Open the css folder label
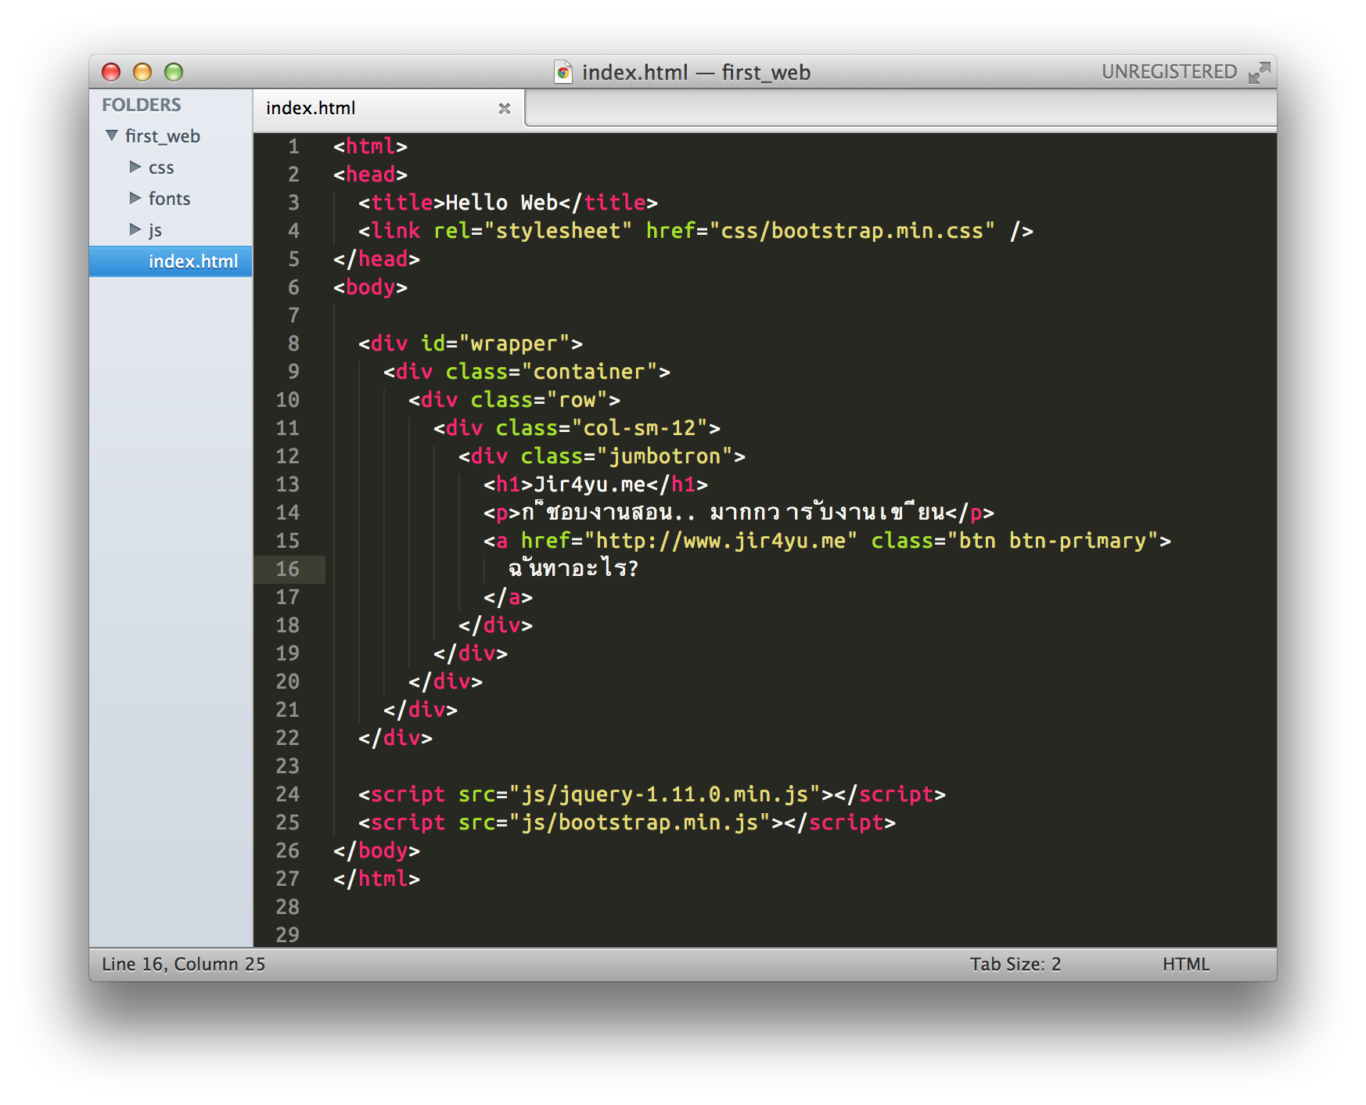 161,167
